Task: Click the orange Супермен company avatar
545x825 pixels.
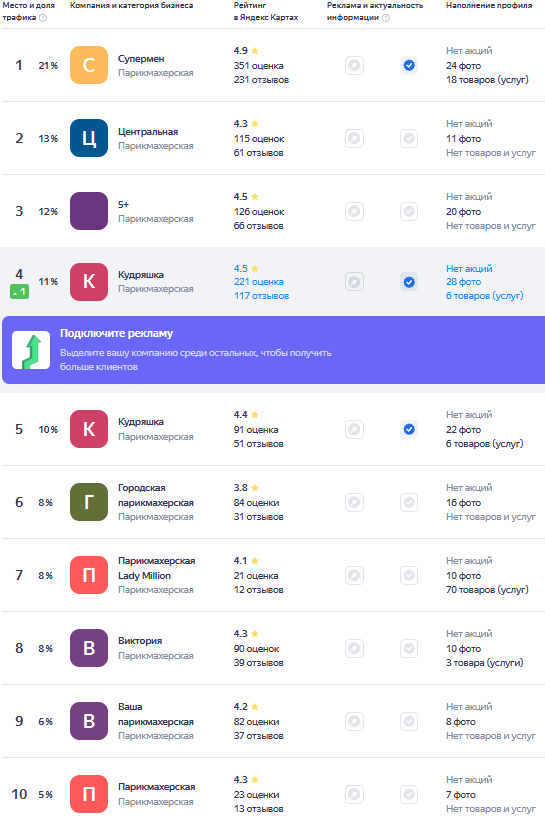Action: (89, 65)
